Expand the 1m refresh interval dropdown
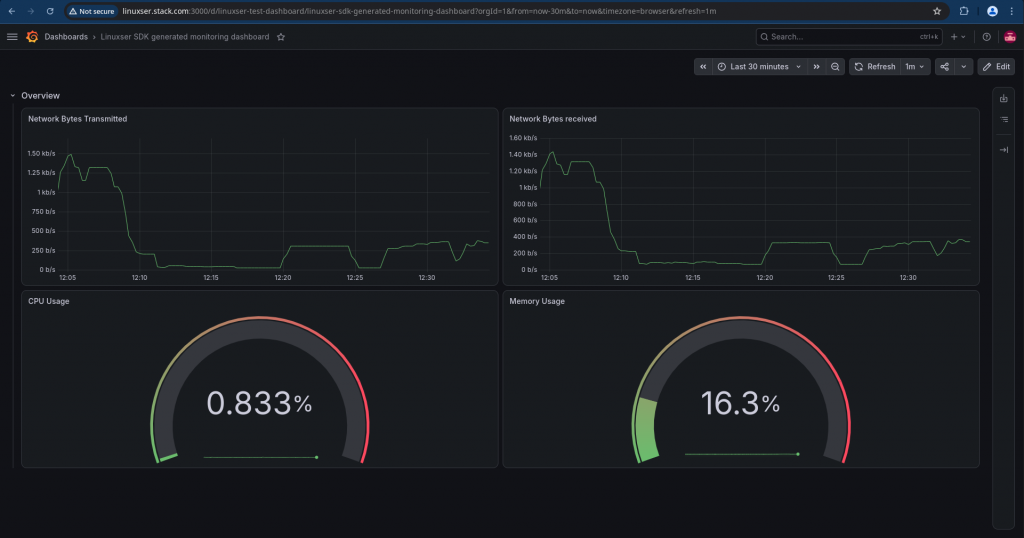Viewport: 1024px width, 538px height. (x=915, y=67)
